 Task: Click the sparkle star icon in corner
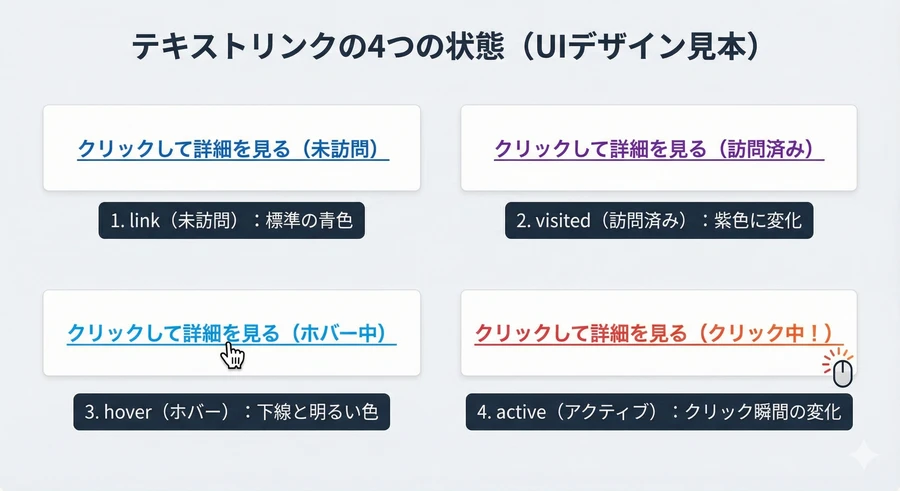864,455
